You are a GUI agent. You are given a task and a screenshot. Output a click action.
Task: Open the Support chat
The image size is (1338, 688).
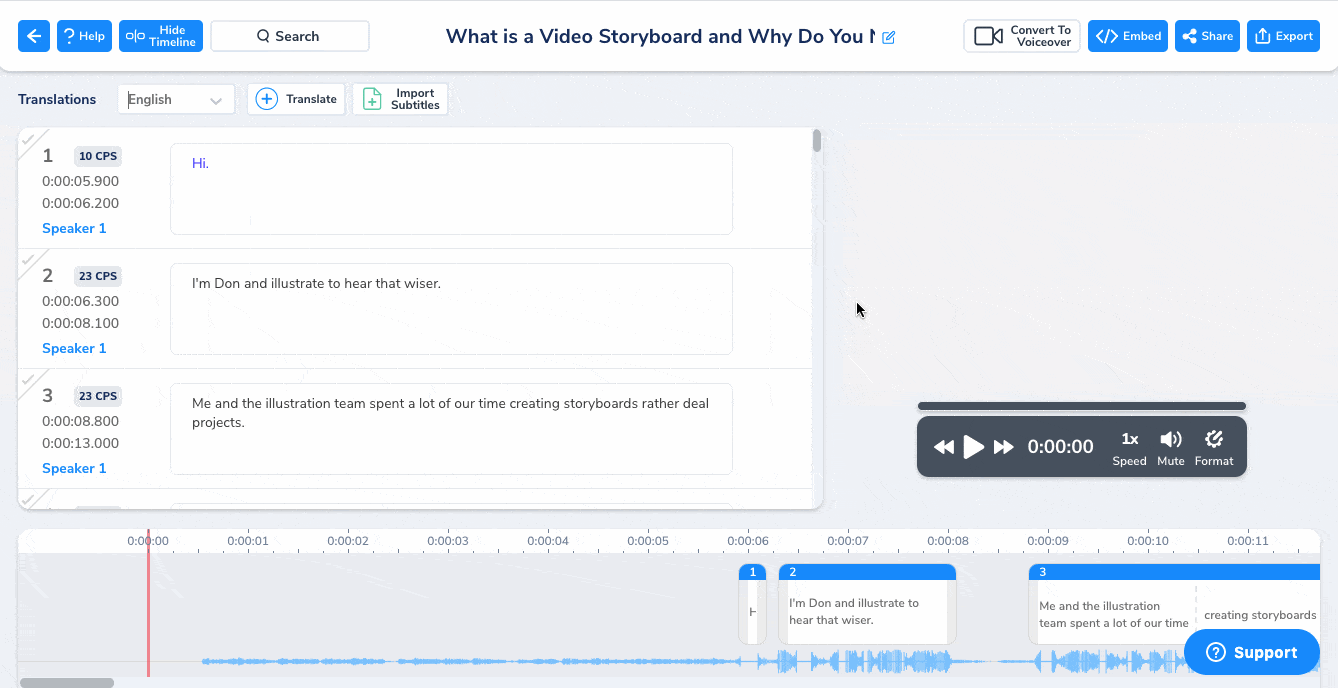pyautogui.click(x=1252, y=652)
